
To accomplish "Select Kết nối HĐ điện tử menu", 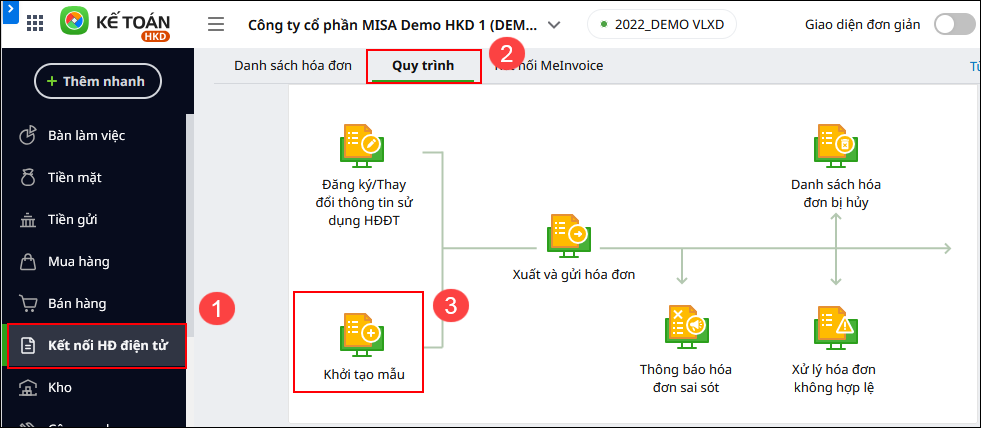I will (x=96, y=345).
